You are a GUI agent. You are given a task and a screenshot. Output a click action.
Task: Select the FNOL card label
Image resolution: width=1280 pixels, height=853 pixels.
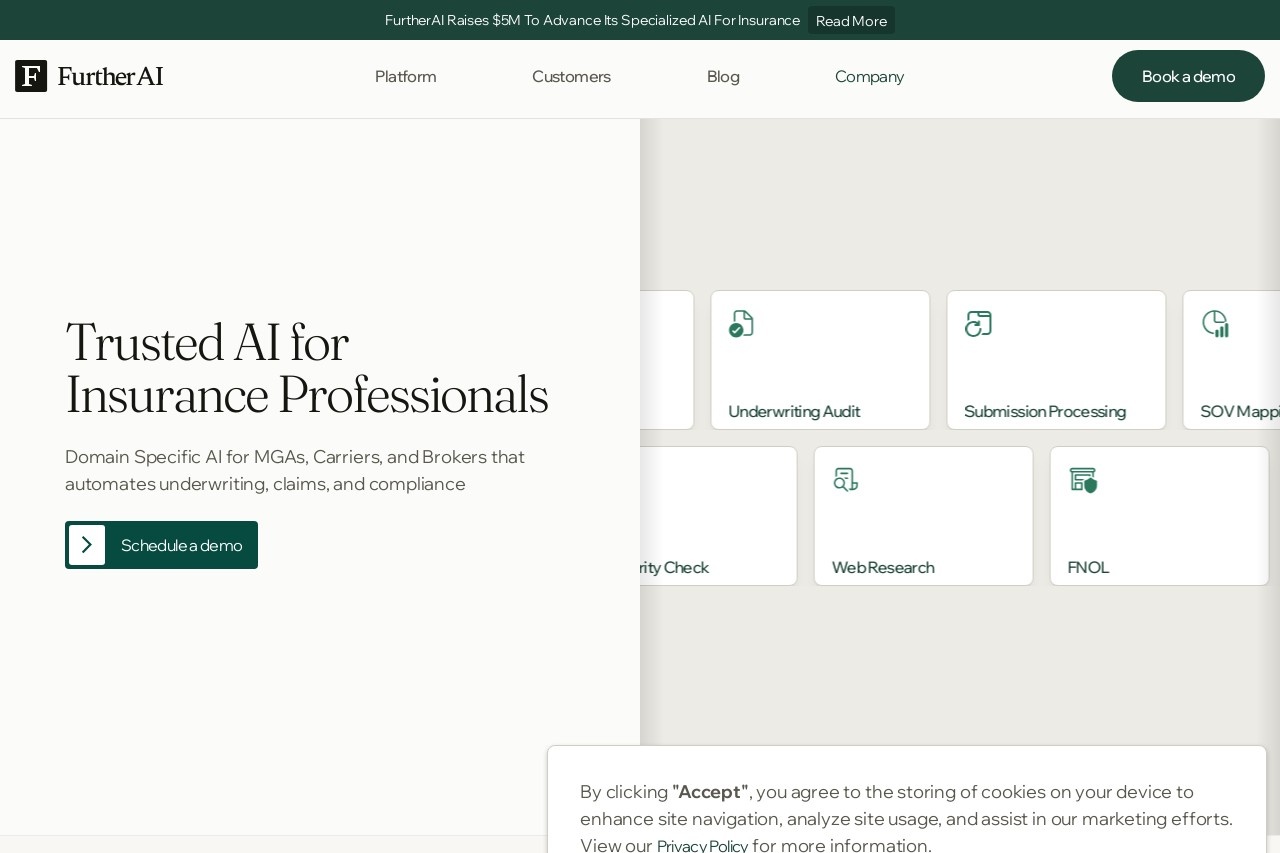(1088, 567)
